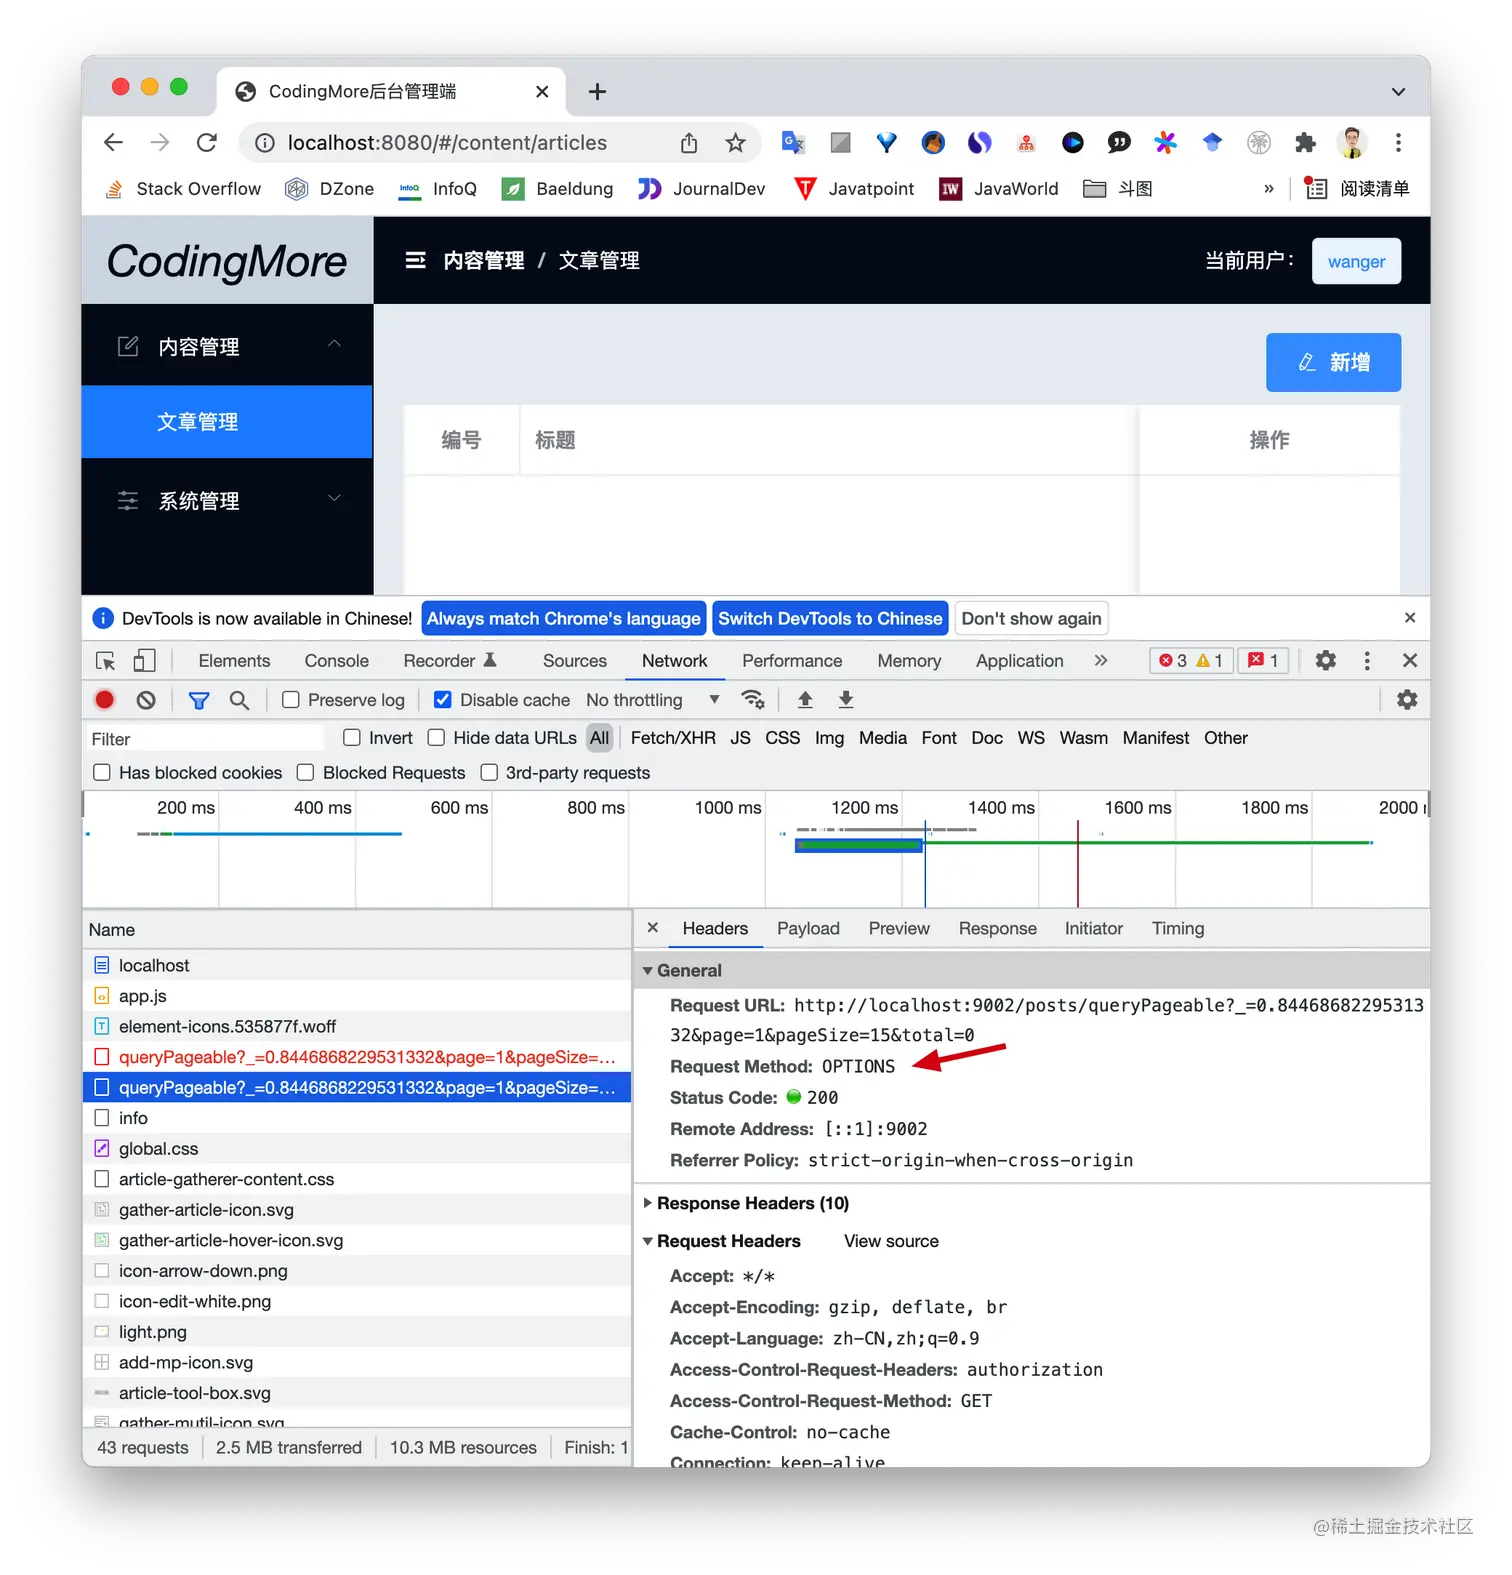This screenshot has width=1512, height=1575.
Task: Click View source link
Action: 891,1241
